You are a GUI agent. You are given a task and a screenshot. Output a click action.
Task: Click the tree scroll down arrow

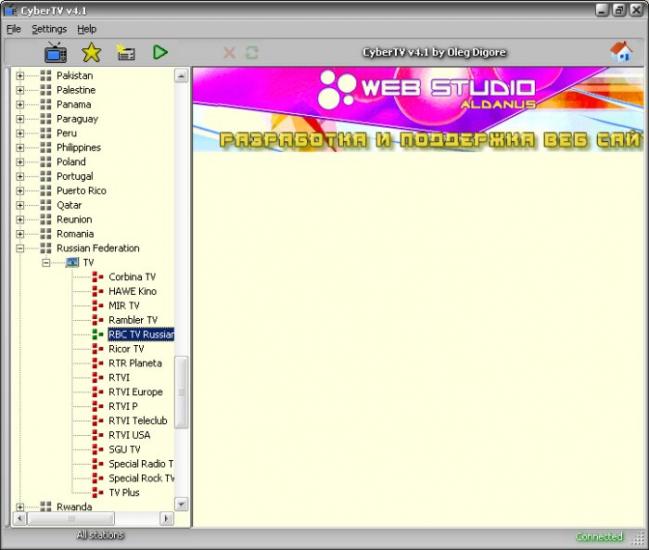tap(181, 504)
